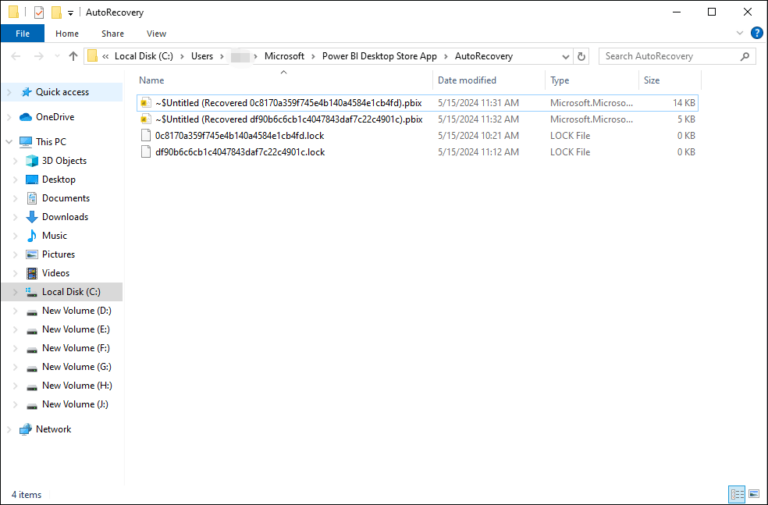Viewport: 768px width, 505px height.
Task: Open New Volume (H:) drive
Action: tap(77, 385)
